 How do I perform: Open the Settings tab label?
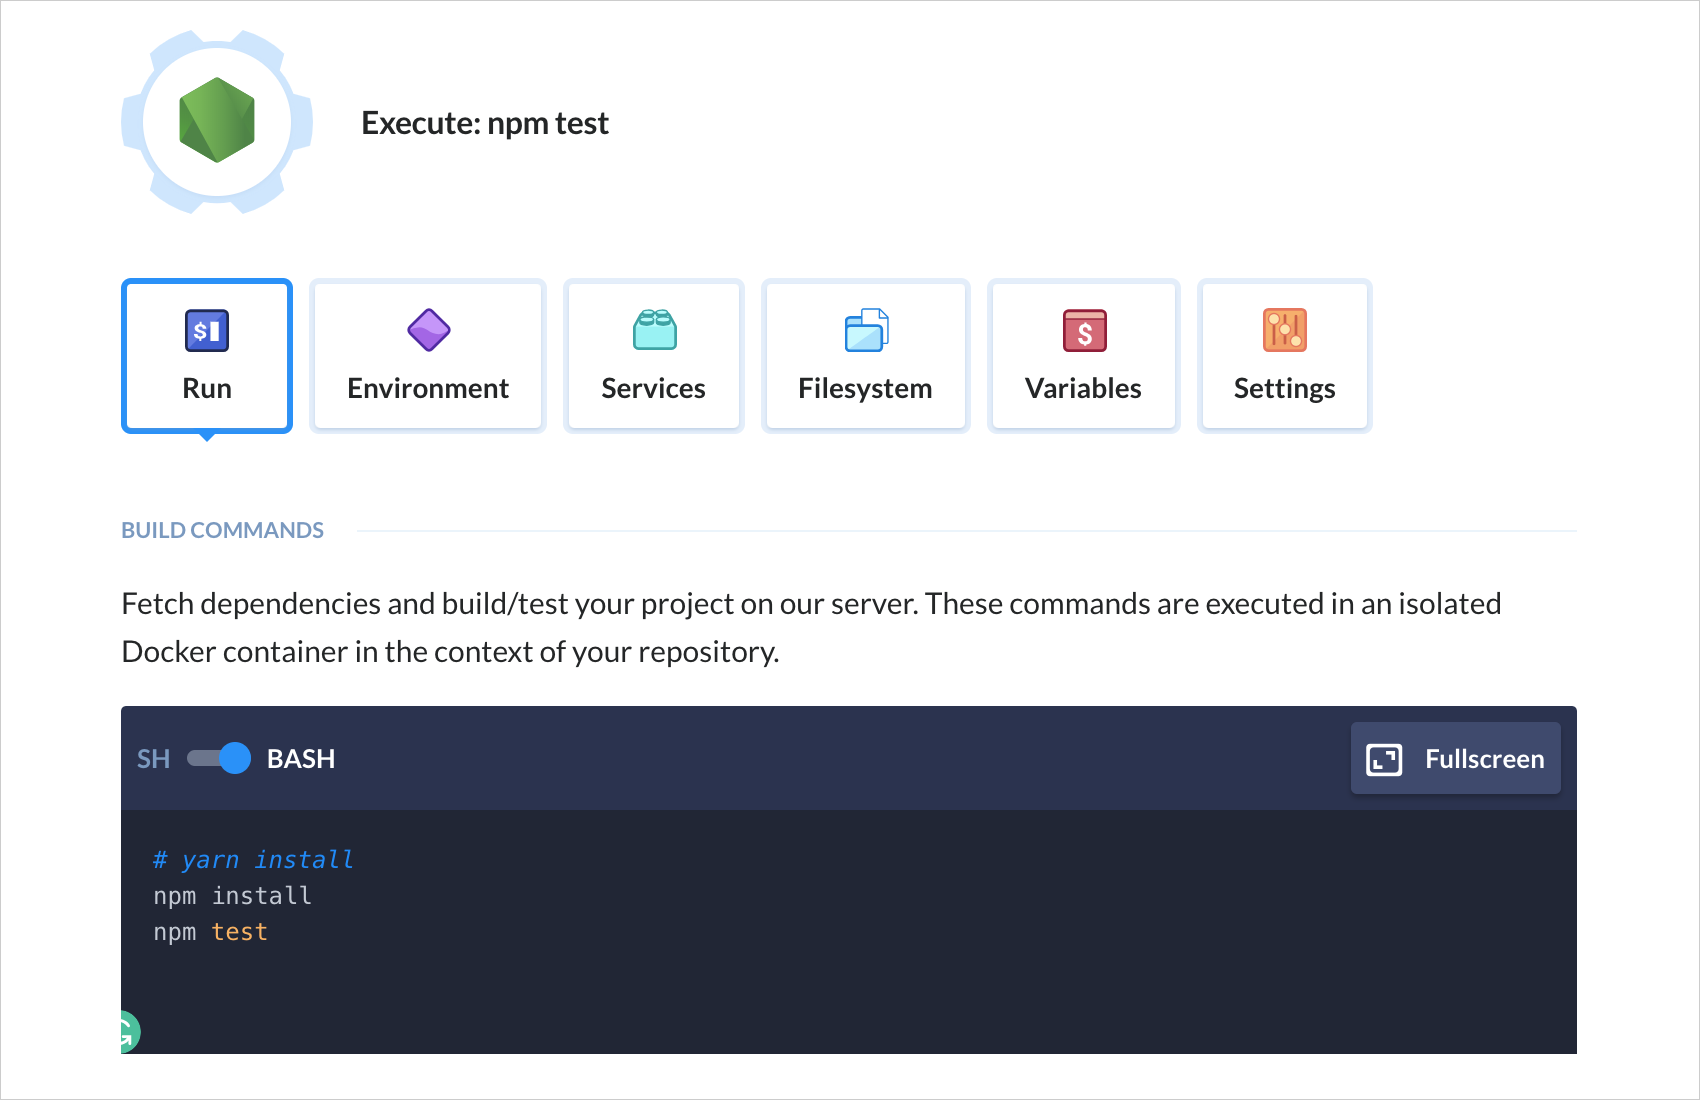click(1285, 389)
